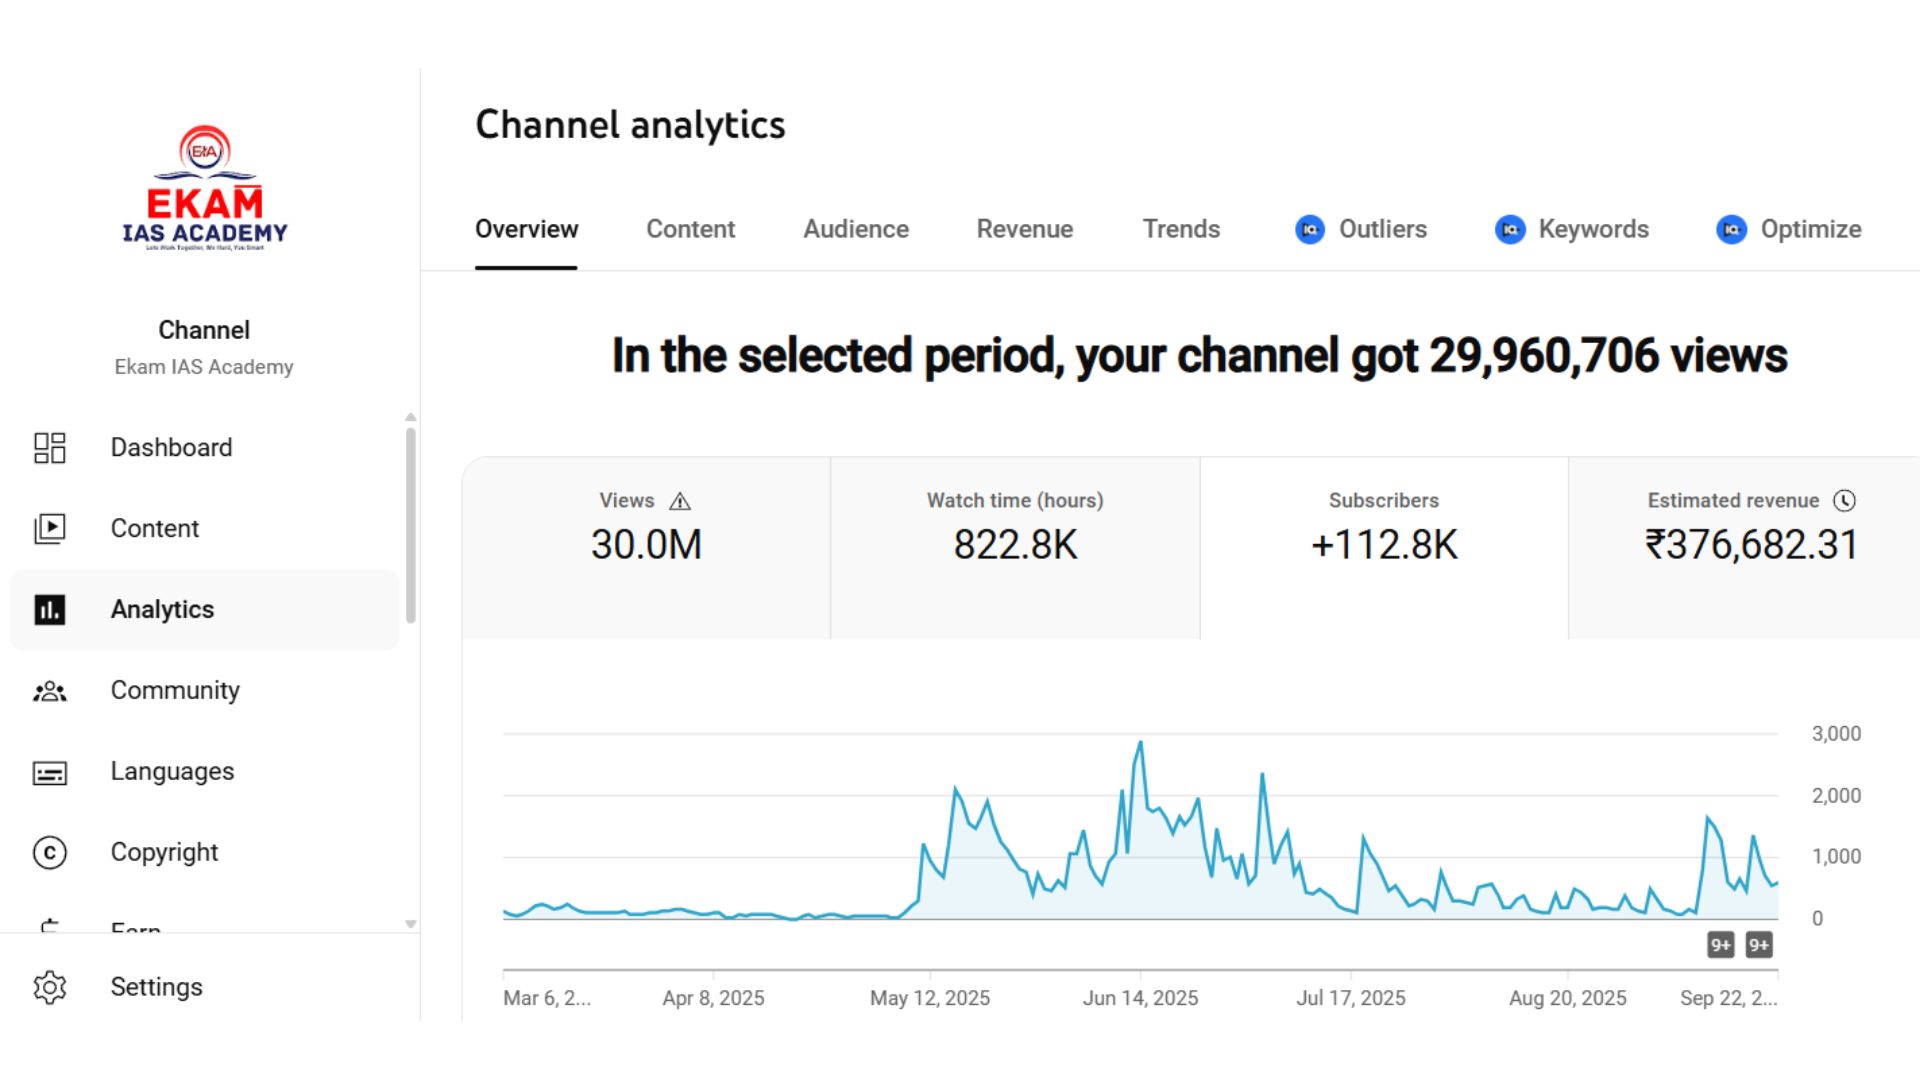The image size is (1920, 1080).
Task: Open Languages in the sidebar menu
Action: click(204, 772)
